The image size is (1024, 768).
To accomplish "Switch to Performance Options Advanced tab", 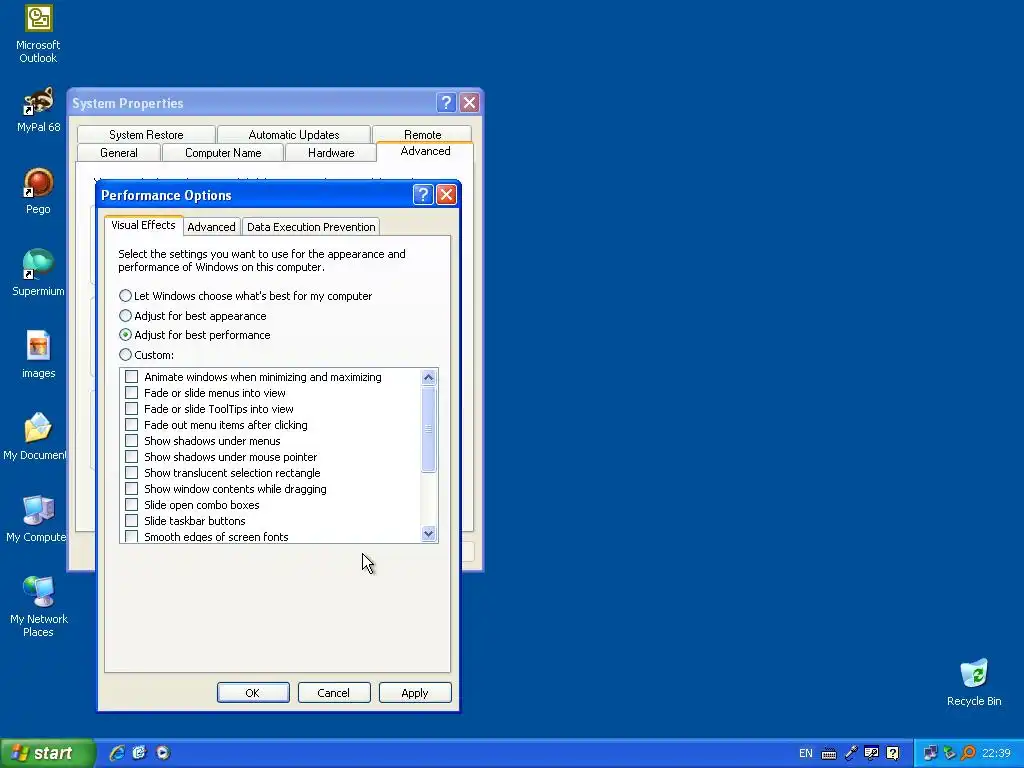I will click(211, 227).
